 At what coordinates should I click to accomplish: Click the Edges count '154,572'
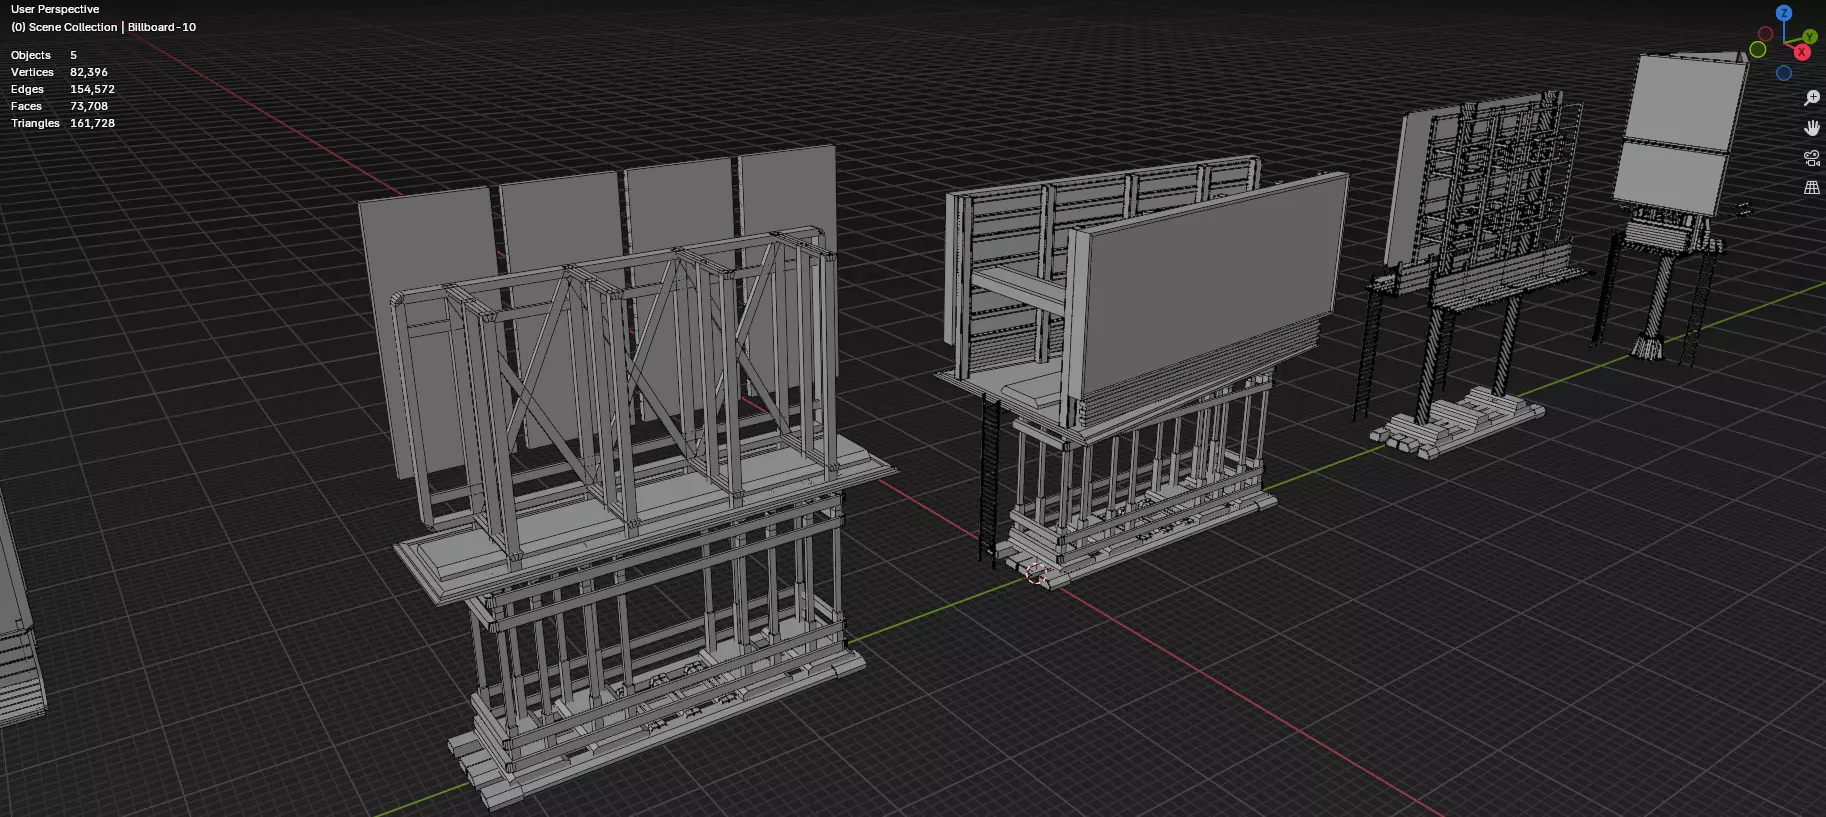92,89
